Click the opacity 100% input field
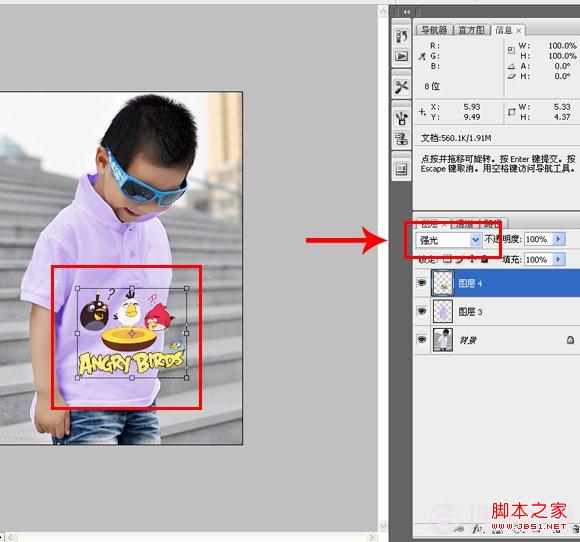The height and width of the screenshot is (542, 580). [538, 239]
